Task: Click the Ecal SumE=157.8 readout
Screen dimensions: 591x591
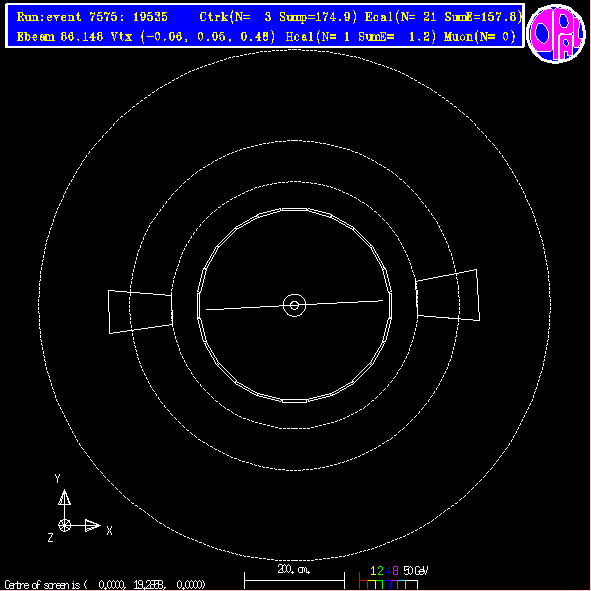Action: point(444,17)
